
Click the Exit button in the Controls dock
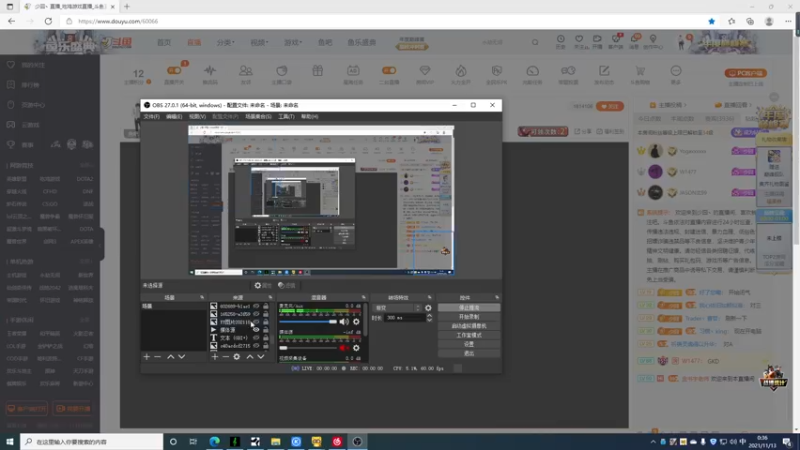pos(469,354)
